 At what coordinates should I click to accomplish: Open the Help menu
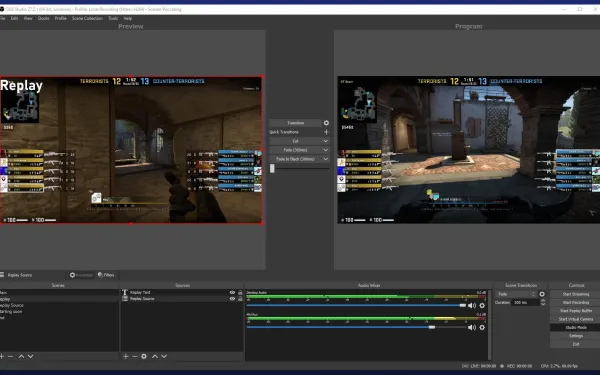pos(128,18)
